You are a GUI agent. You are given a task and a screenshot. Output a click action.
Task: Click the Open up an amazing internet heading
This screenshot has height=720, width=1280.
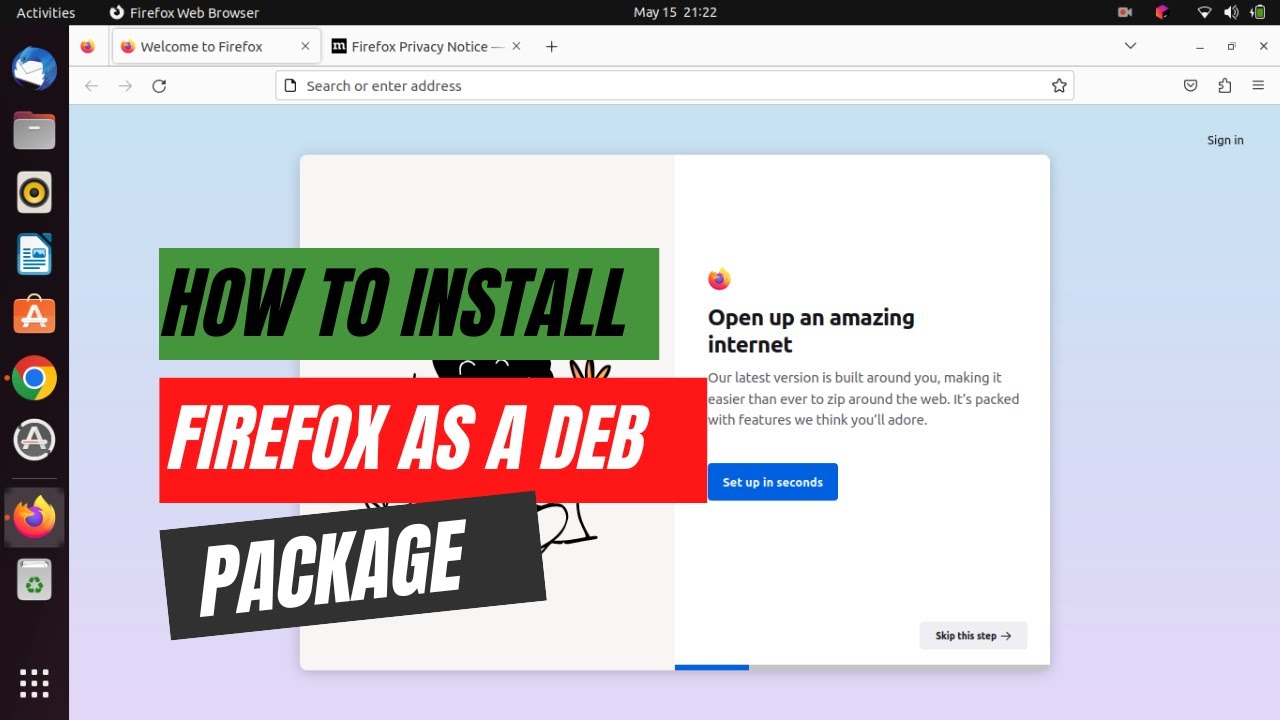(811, 331)
